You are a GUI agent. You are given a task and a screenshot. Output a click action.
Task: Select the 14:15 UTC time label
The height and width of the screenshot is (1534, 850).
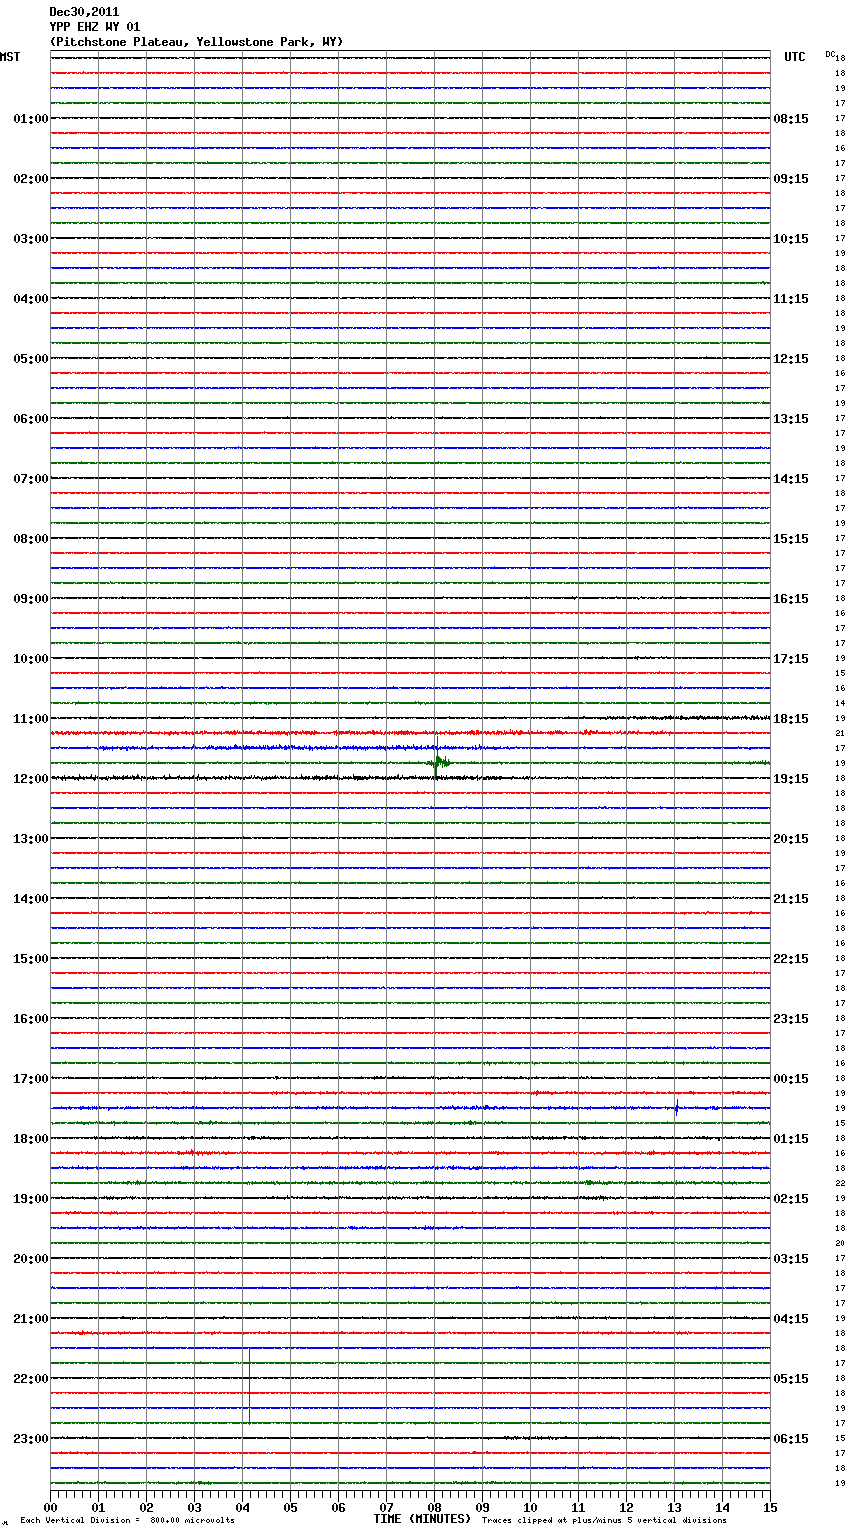pyautogui.click(x=791, y=479)
